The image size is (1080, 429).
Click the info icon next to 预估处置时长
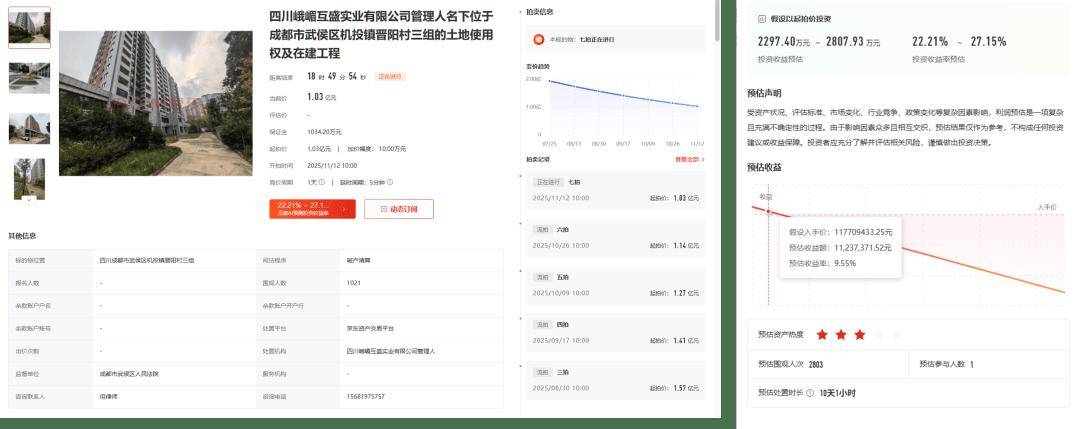tap(810, 393)
